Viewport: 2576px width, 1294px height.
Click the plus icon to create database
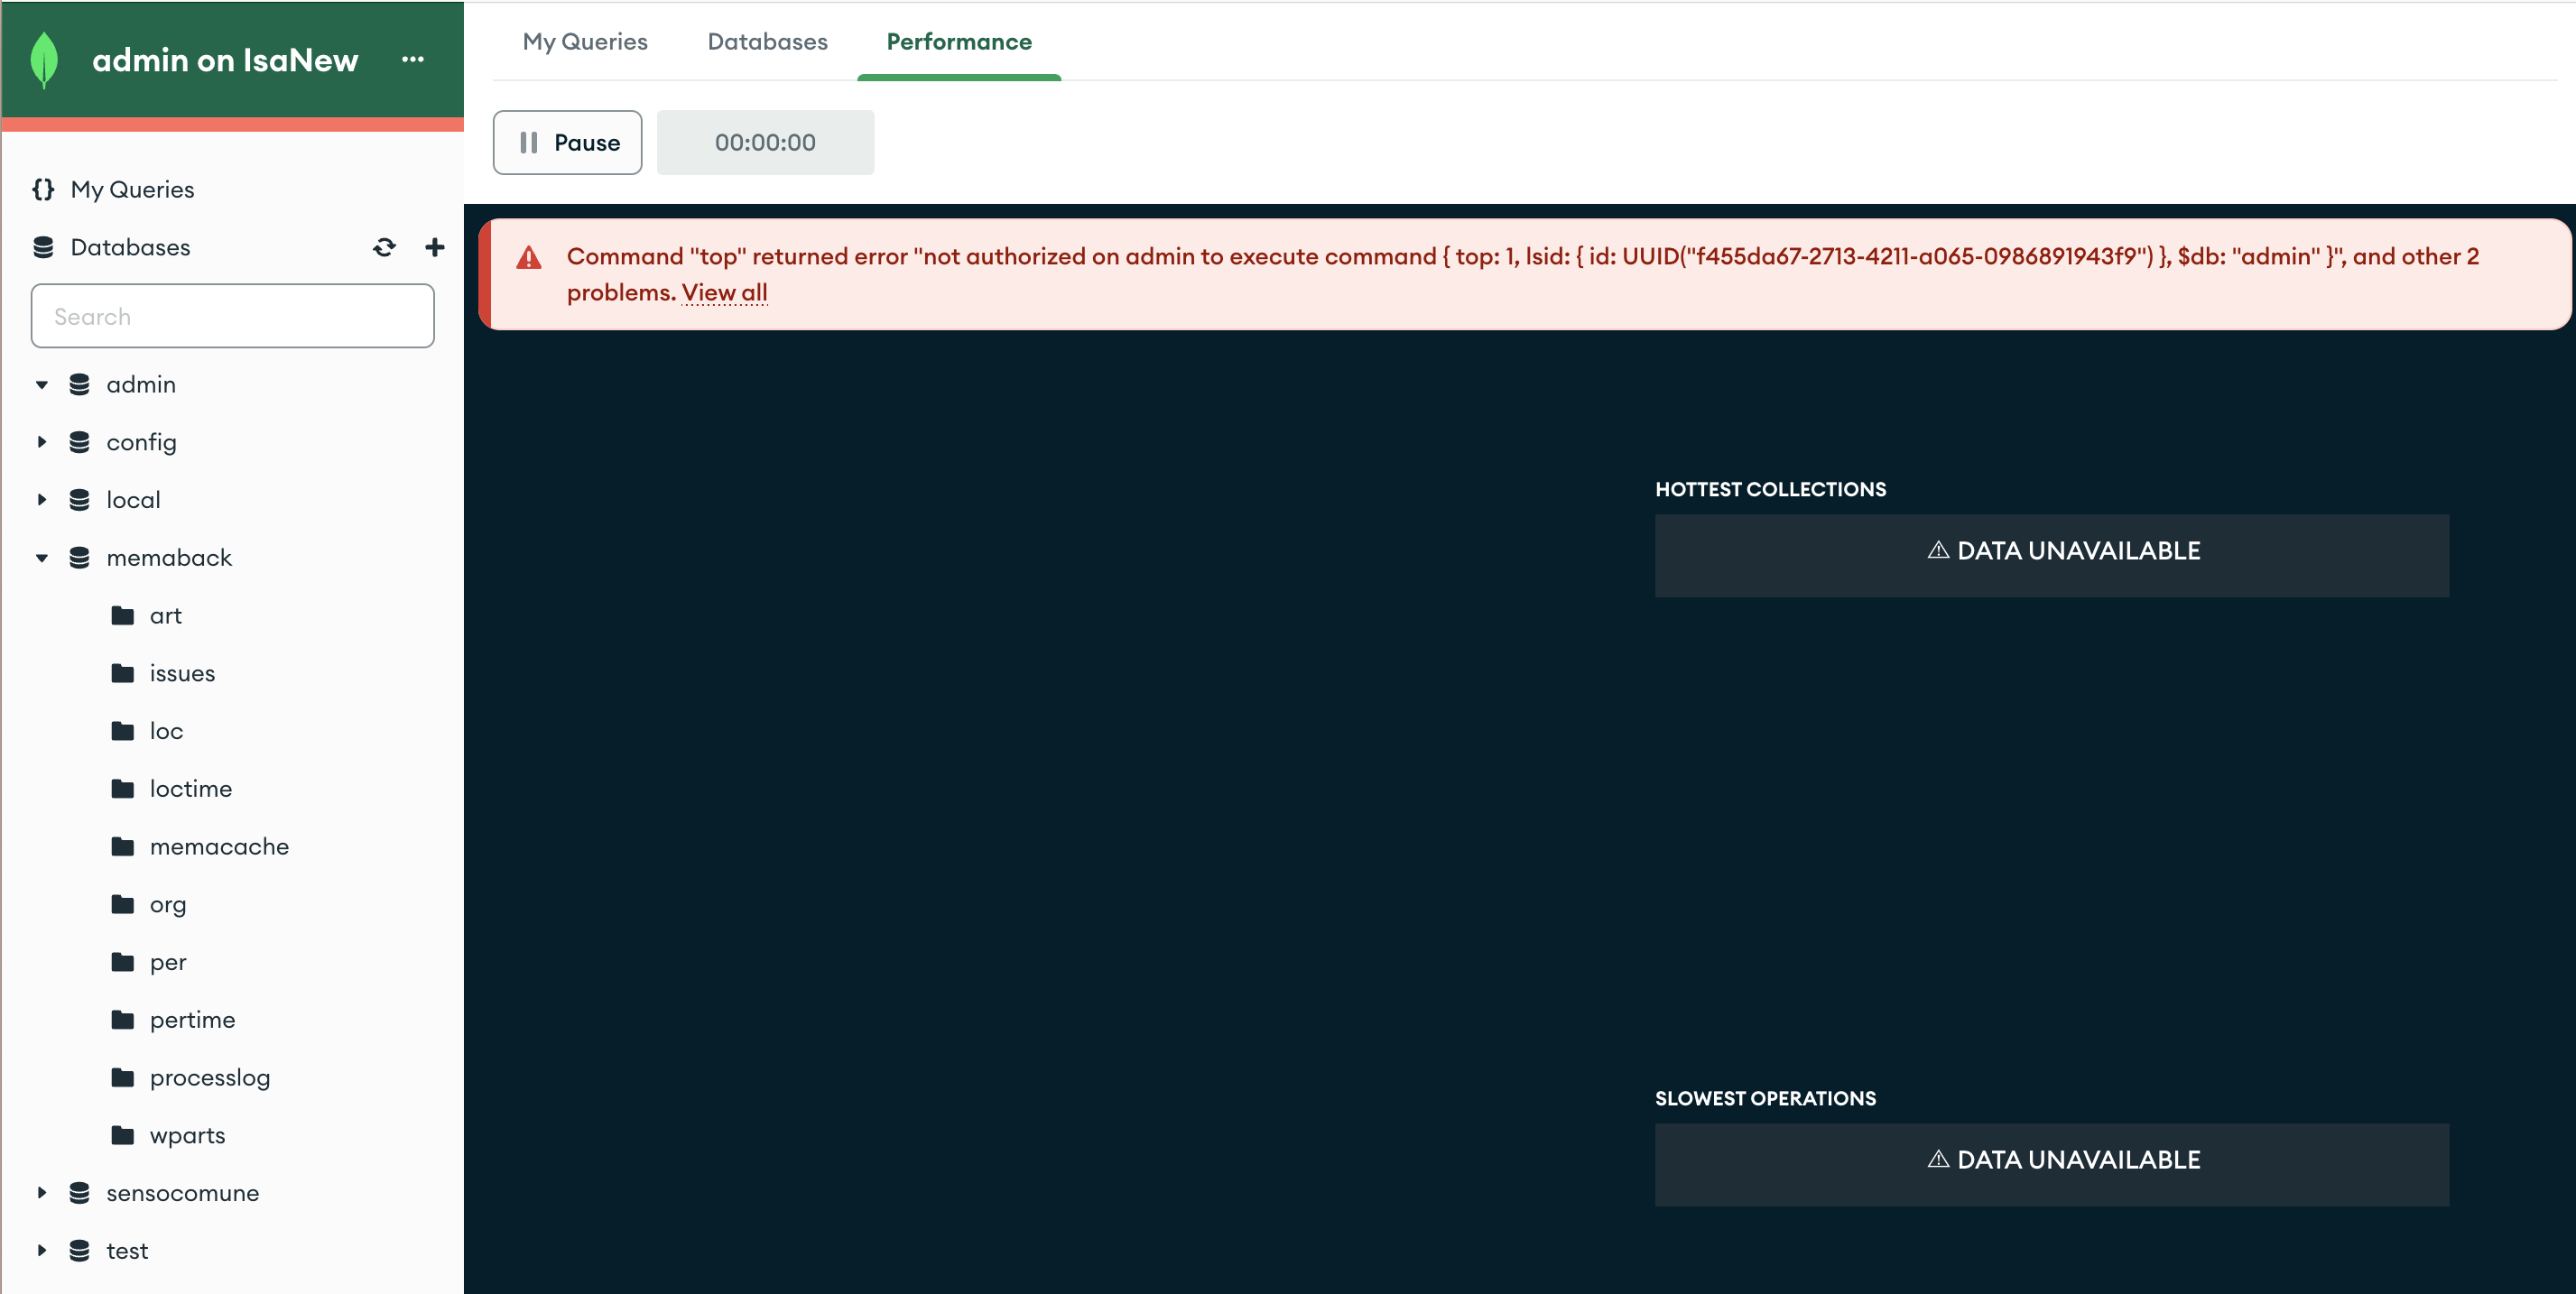coord(434,247)
